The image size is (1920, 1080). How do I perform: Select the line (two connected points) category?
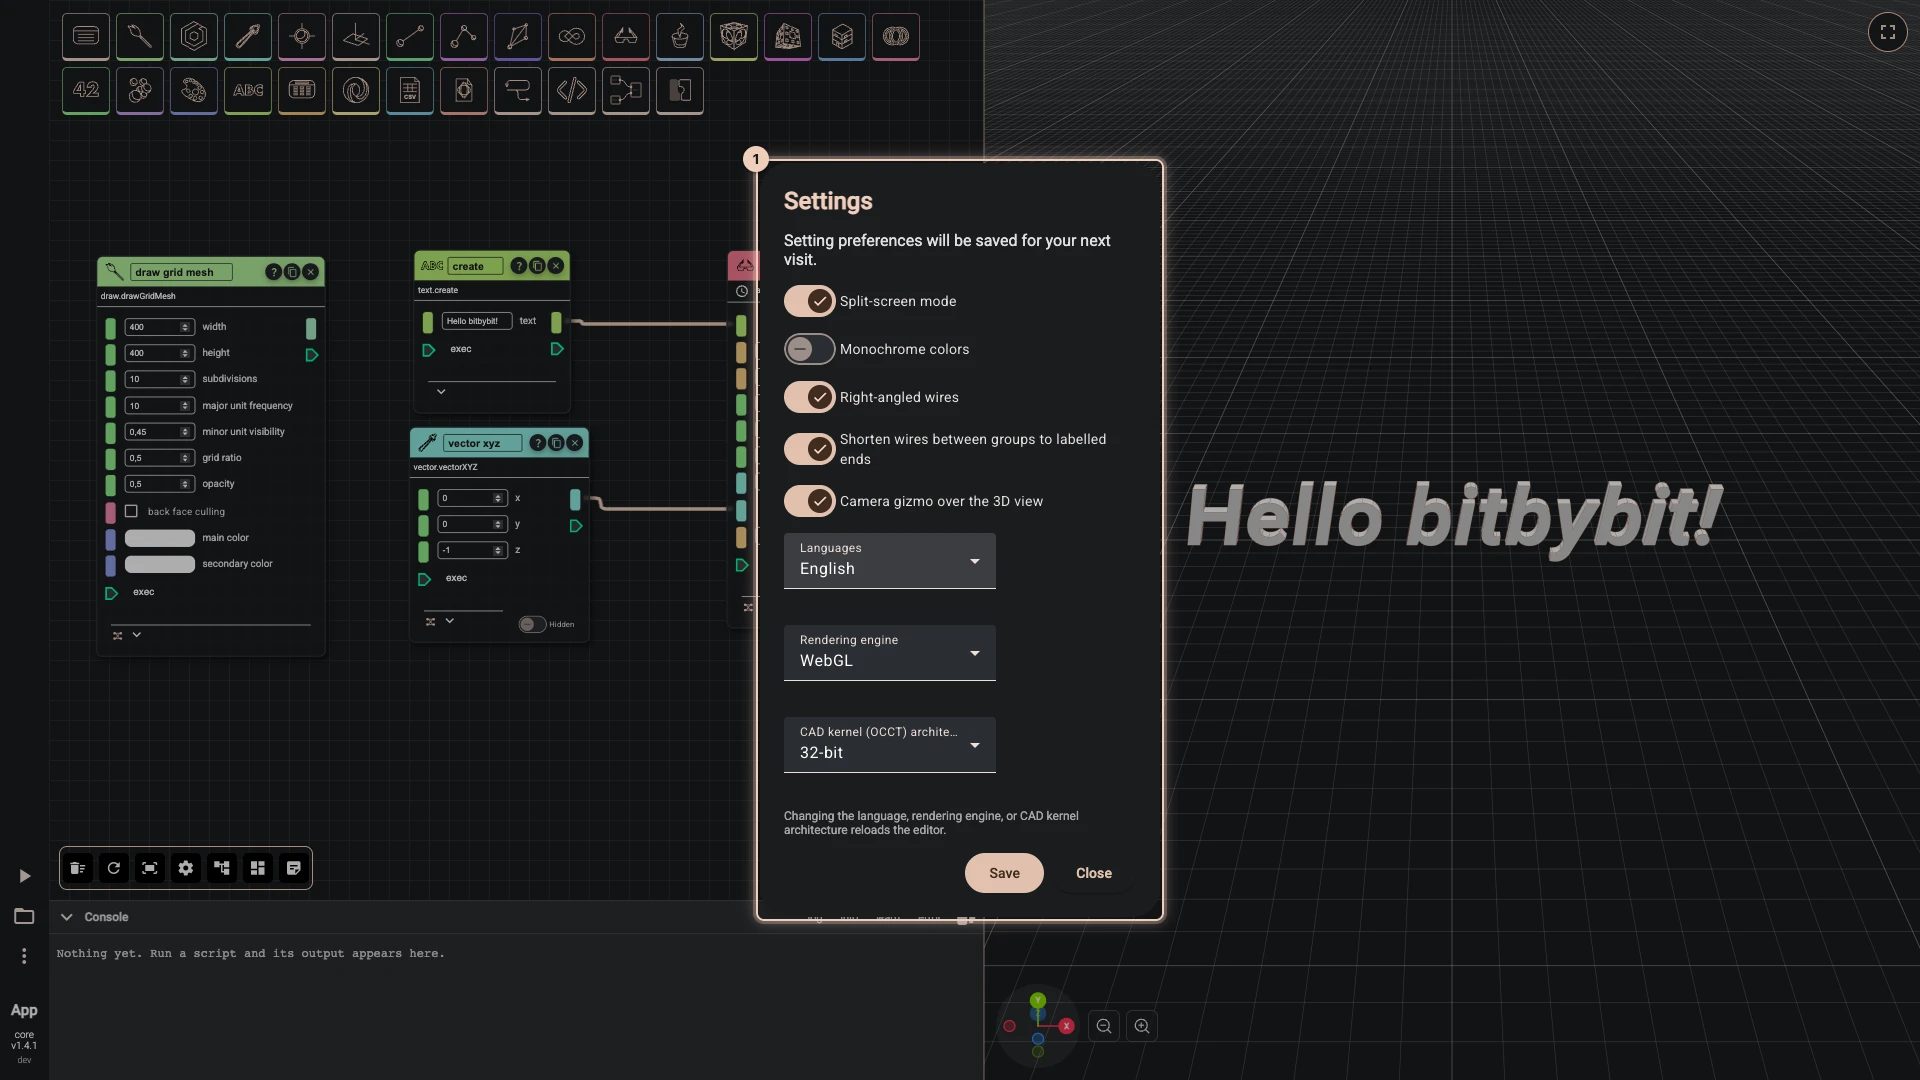click(409, 37)
